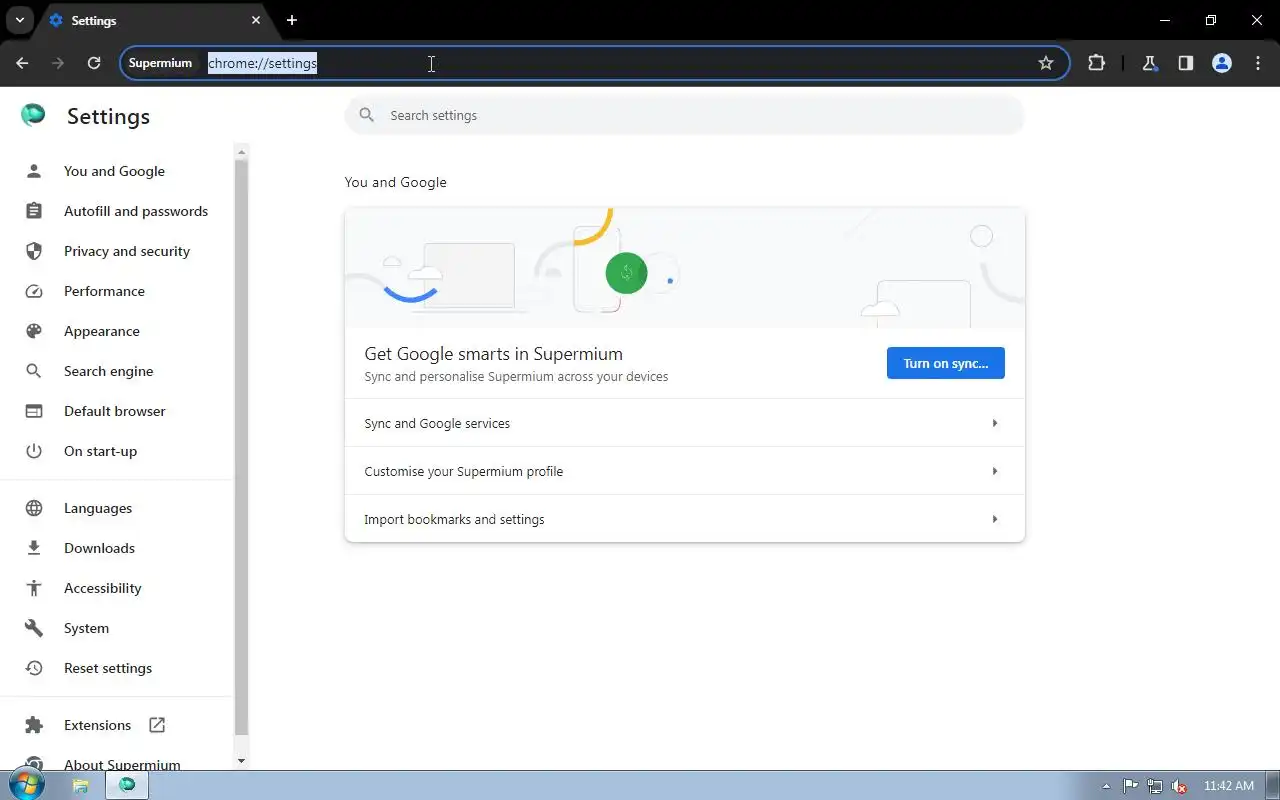Click the sidebar scrollbar down arrow

coord(241,761)
